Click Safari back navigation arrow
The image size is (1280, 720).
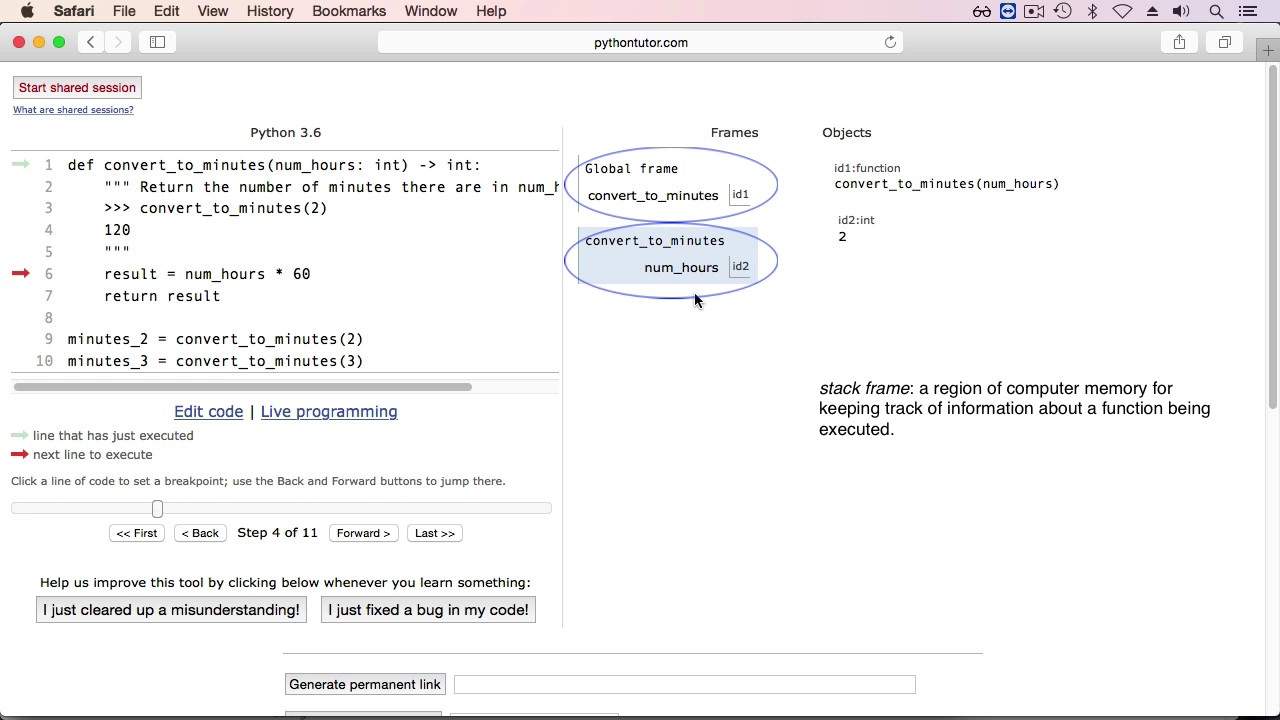[91, 42]
